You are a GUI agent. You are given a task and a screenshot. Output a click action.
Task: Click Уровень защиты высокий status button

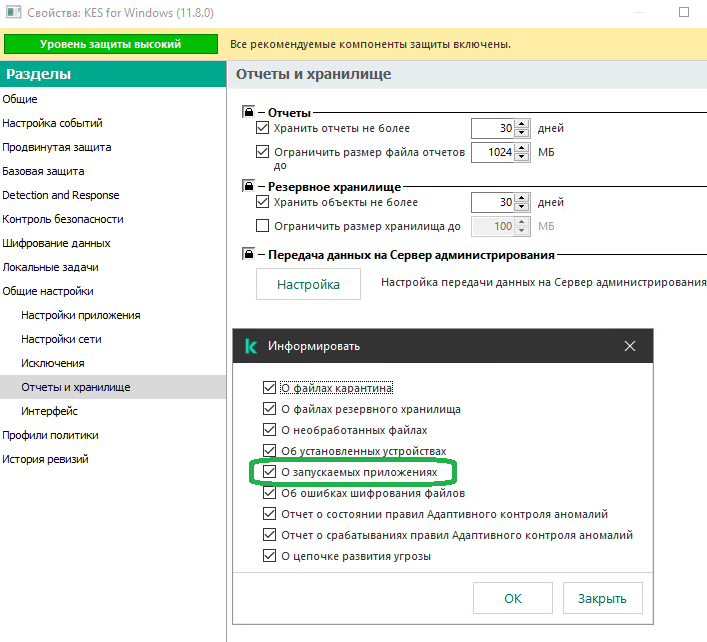(x=110, y=44)
